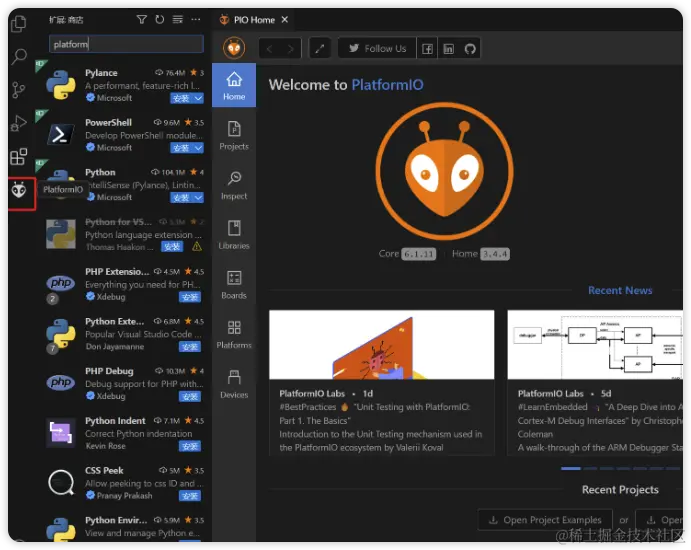Open the Explorer view in activity bar
The height and width of the screenshot is (550, 691).
pos(19,23)
